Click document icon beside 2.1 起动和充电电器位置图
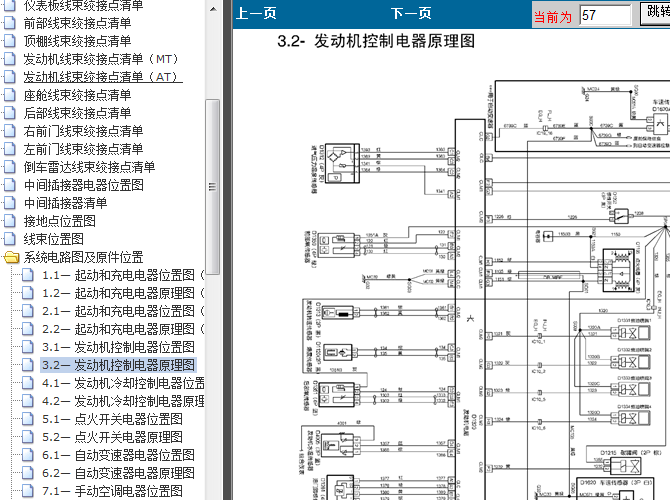 (27, 311)
